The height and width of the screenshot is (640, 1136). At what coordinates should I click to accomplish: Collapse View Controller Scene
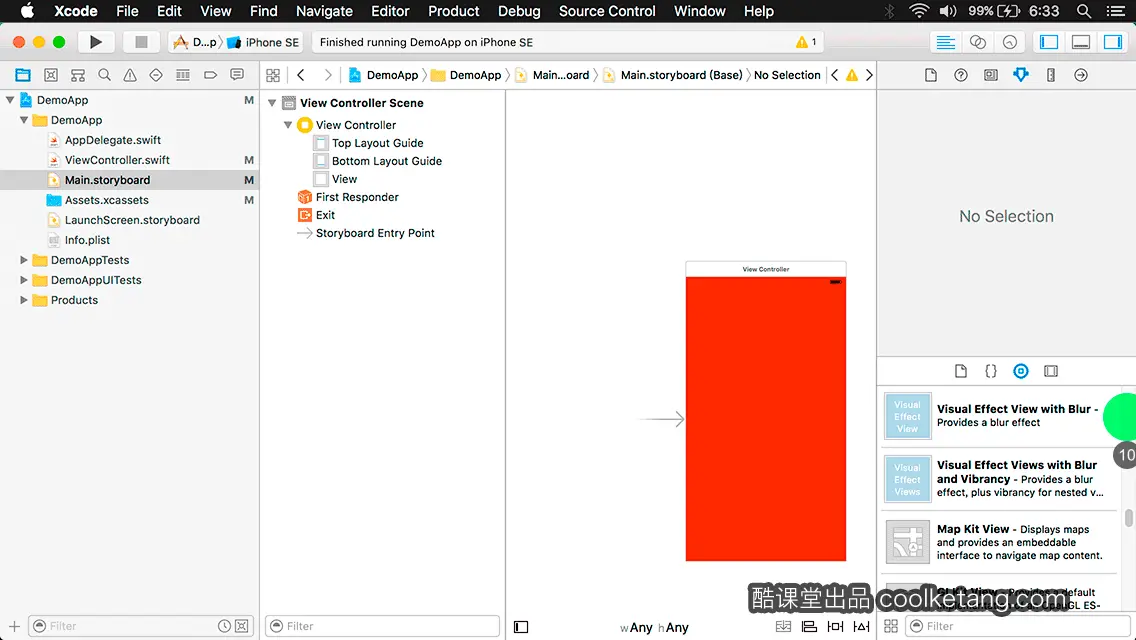(x=272, y=103)
